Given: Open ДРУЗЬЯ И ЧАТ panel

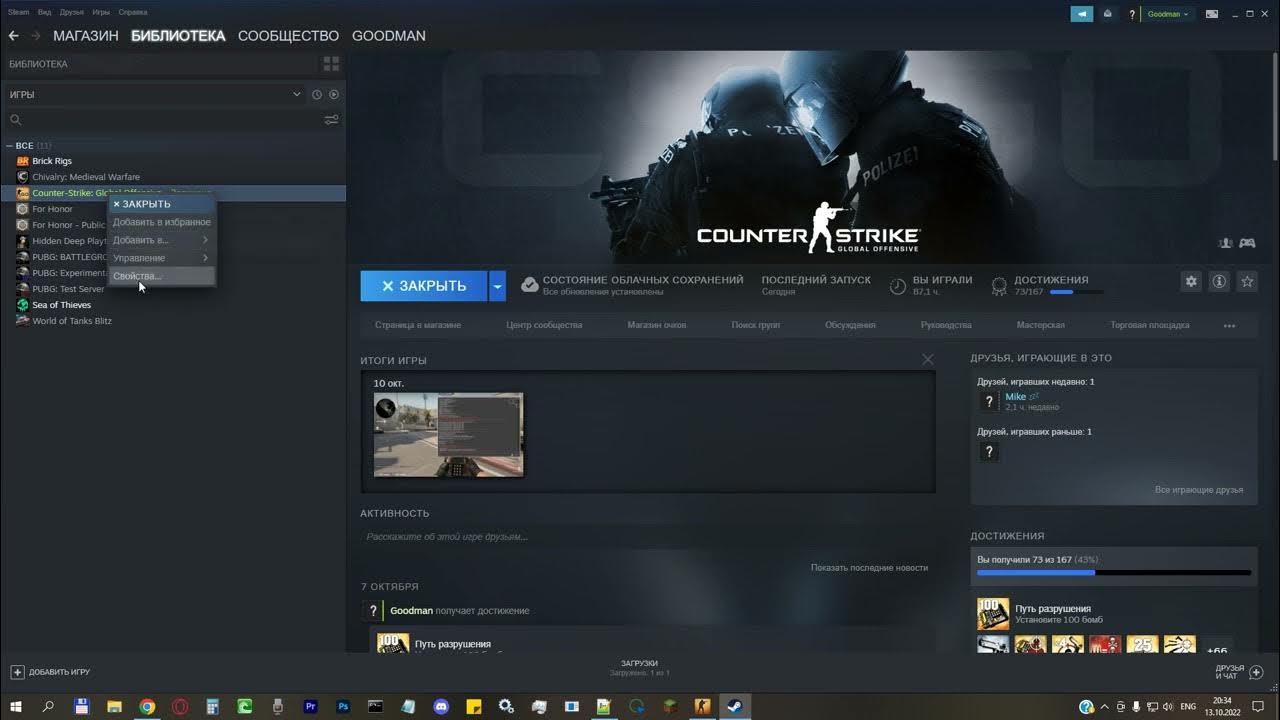Looking at the screenshot, I should 1239,672.
